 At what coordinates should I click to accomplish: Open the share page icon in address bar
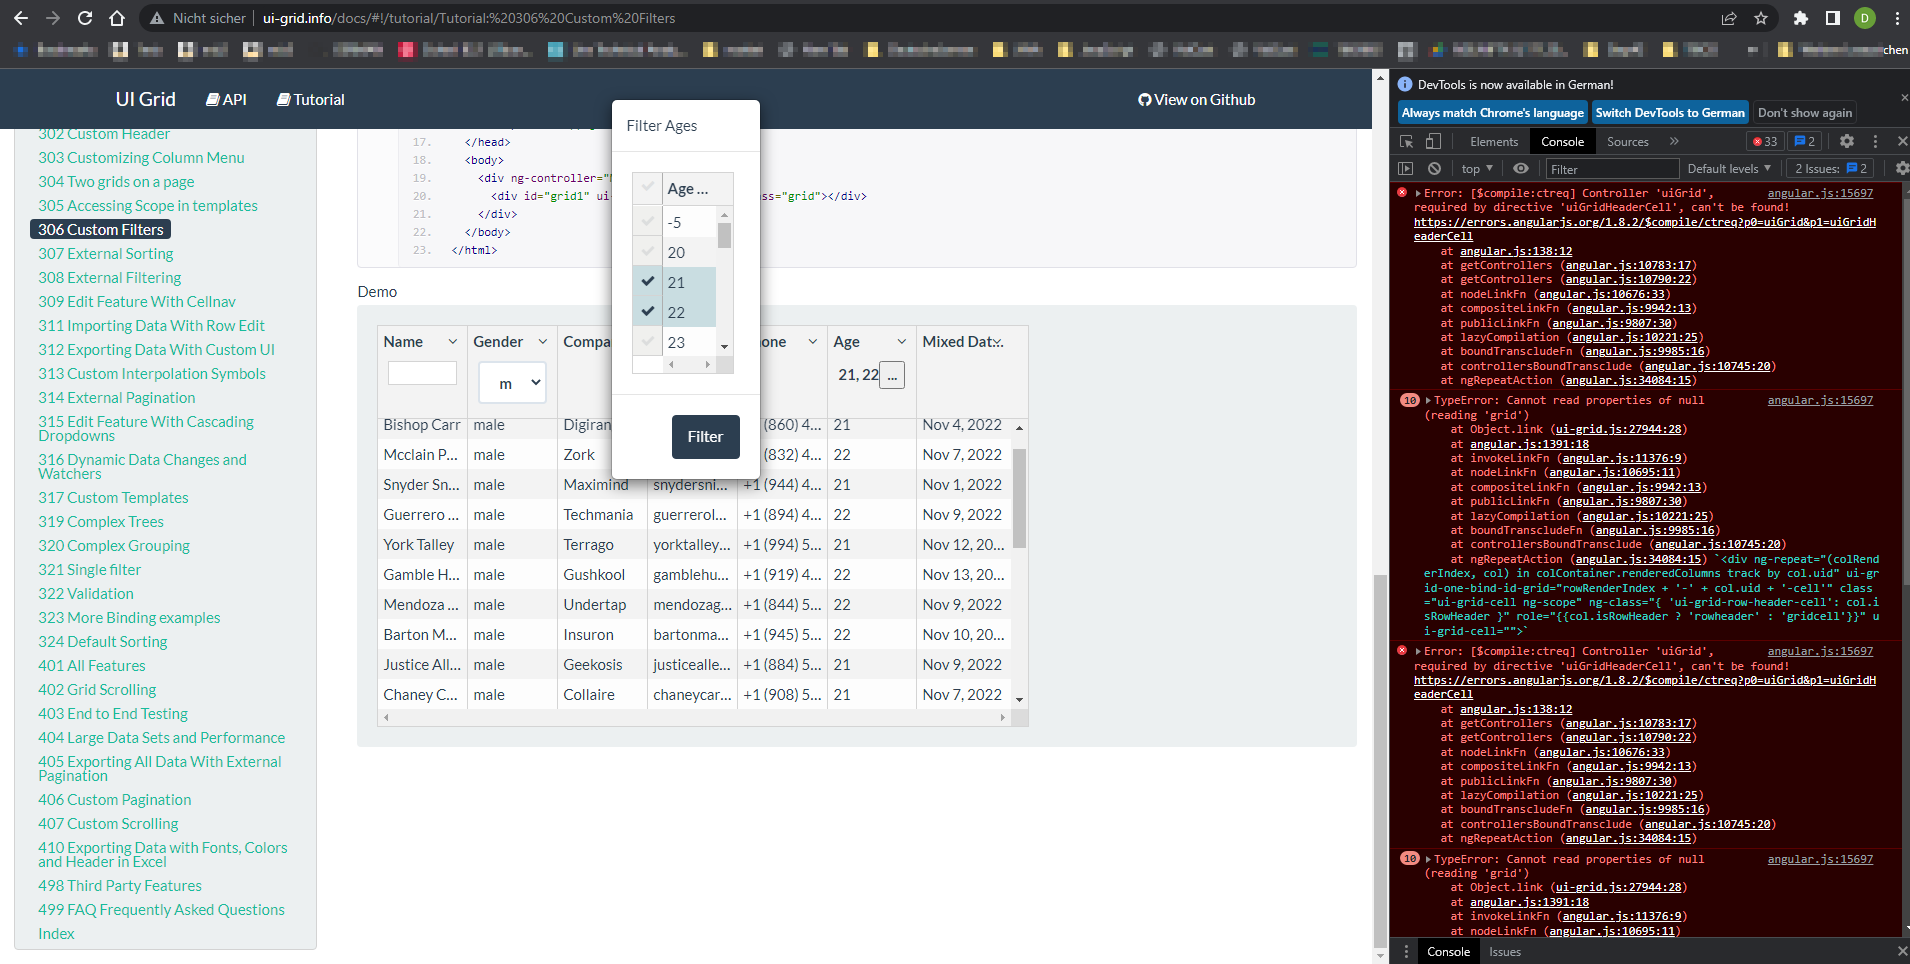coord(1729,18)
